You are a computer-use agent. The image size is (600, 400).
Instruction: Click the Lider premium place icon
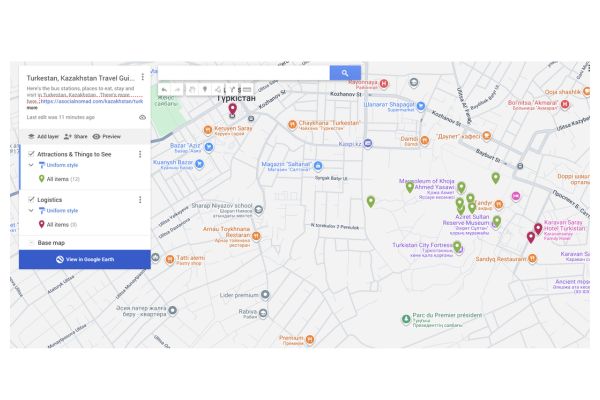[265, 295]
